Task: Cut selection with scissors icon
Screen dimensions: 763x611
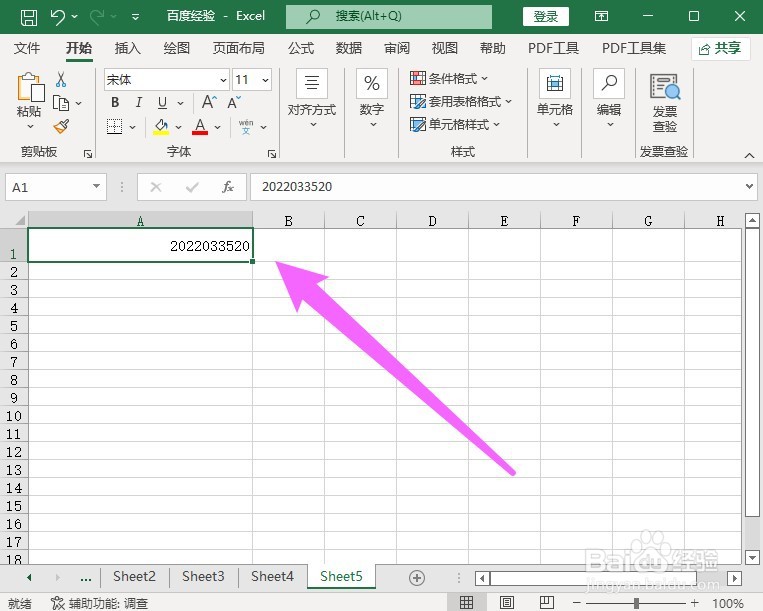Action: 61,79
